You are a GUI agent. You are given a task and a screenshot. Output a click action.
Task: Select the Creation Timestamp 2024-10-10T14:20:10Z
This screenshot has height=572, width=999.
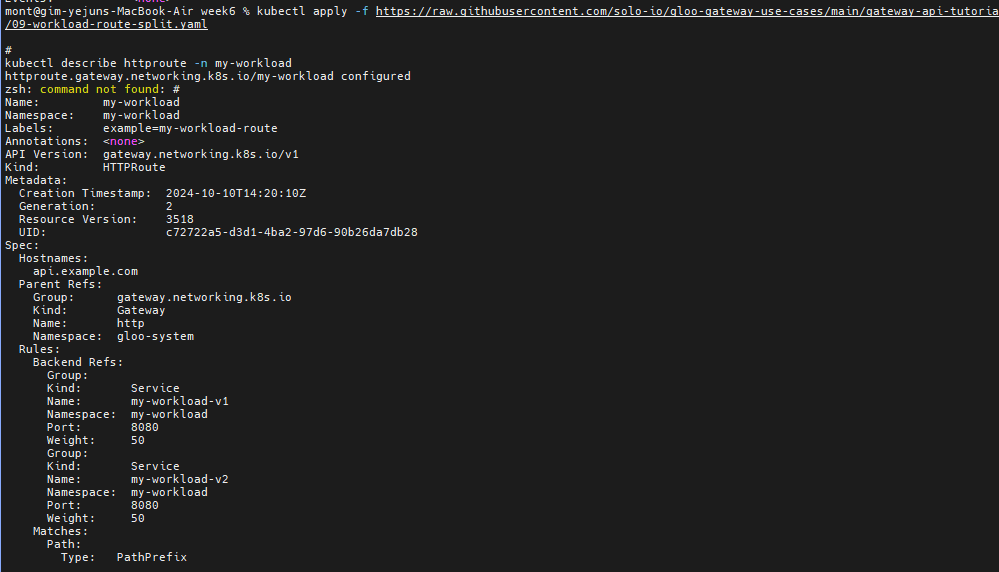pos(236,193)
